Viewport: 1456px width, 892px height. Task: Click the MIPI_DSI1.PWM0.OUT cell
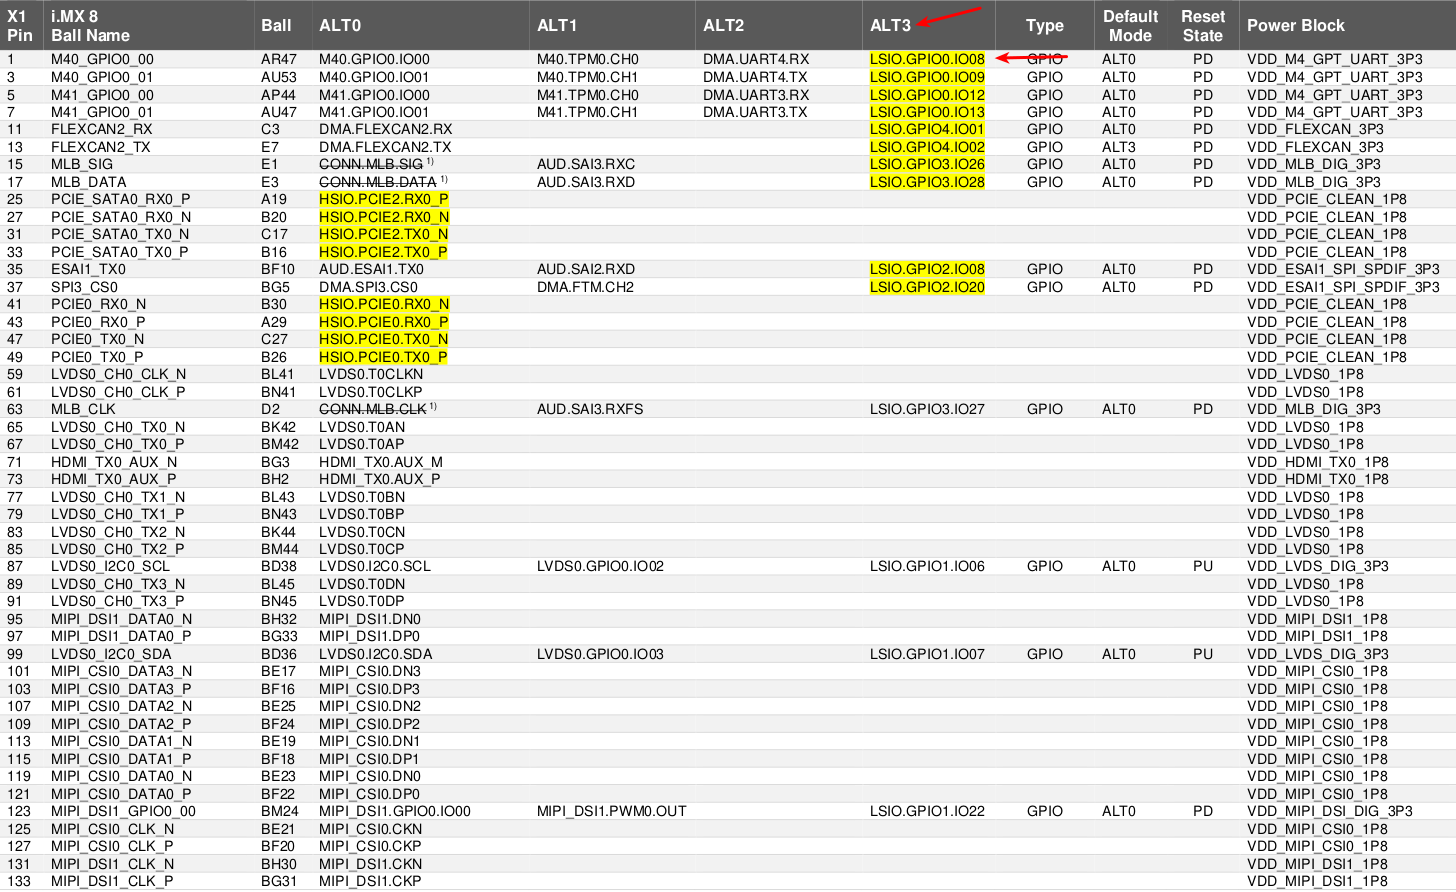coord(612,811)
